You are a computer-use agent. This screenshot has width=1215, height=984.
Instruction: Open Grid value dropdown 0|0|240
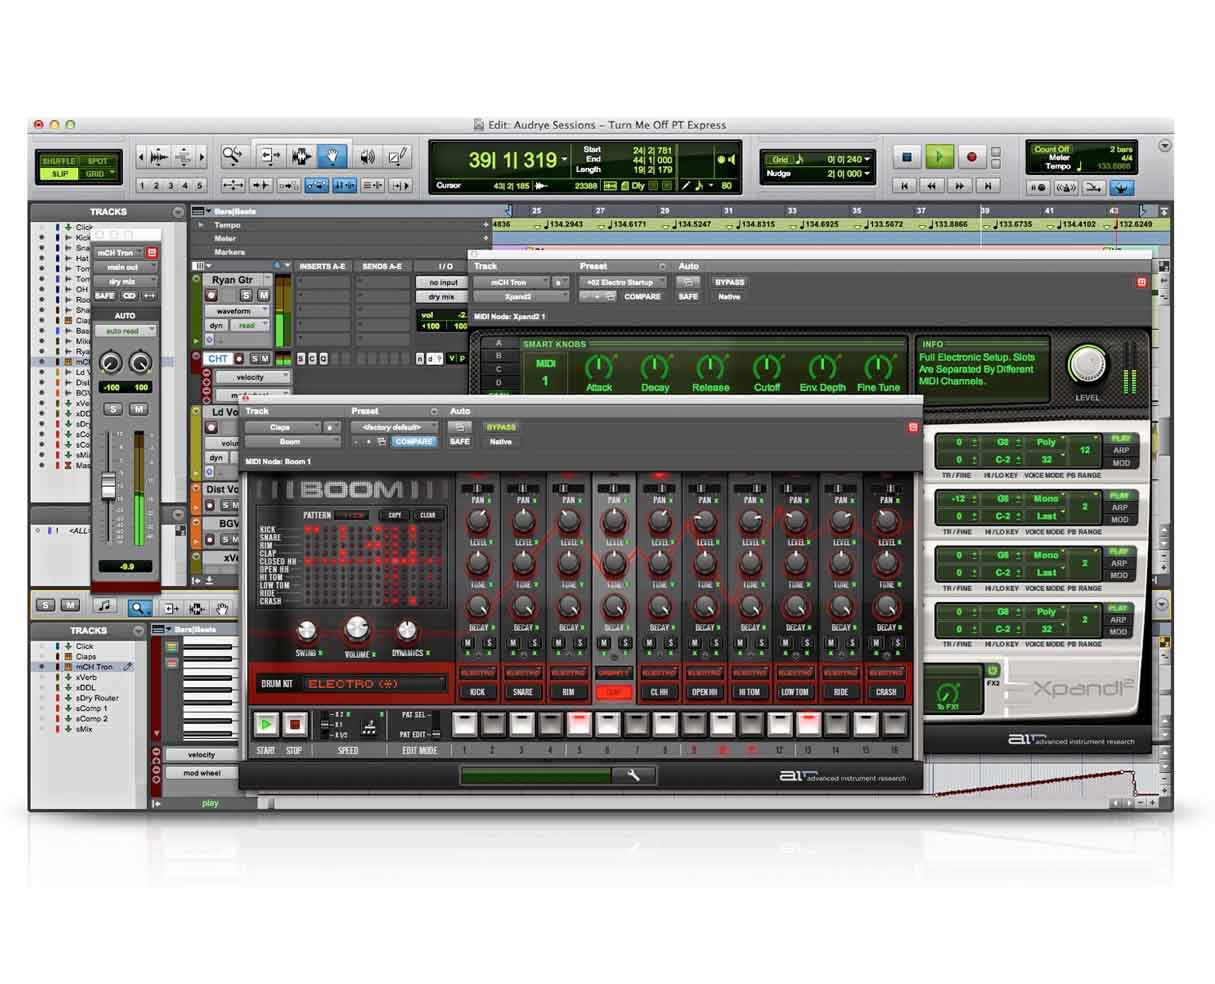pos(847,159)
